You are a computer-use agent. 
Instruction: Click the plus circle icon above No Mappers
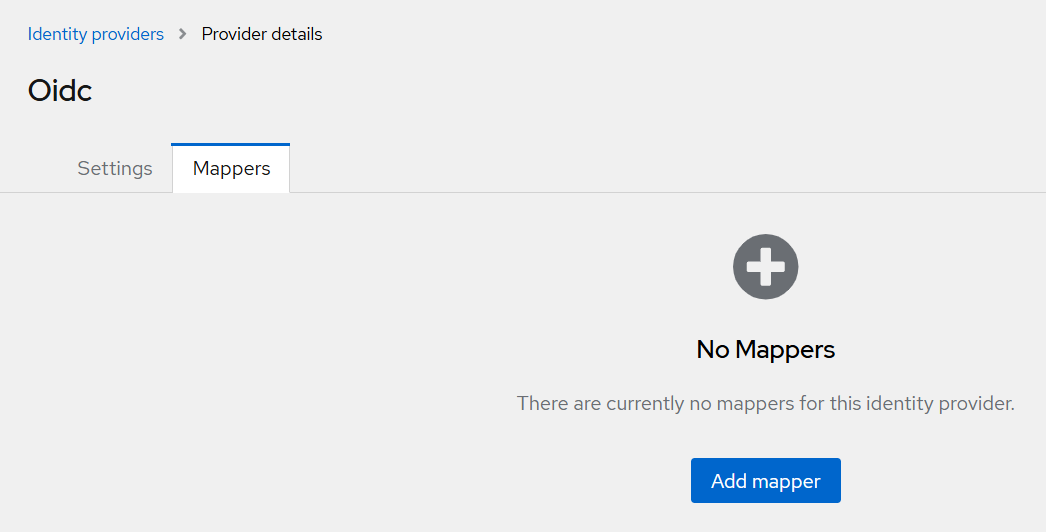point(765,267)
